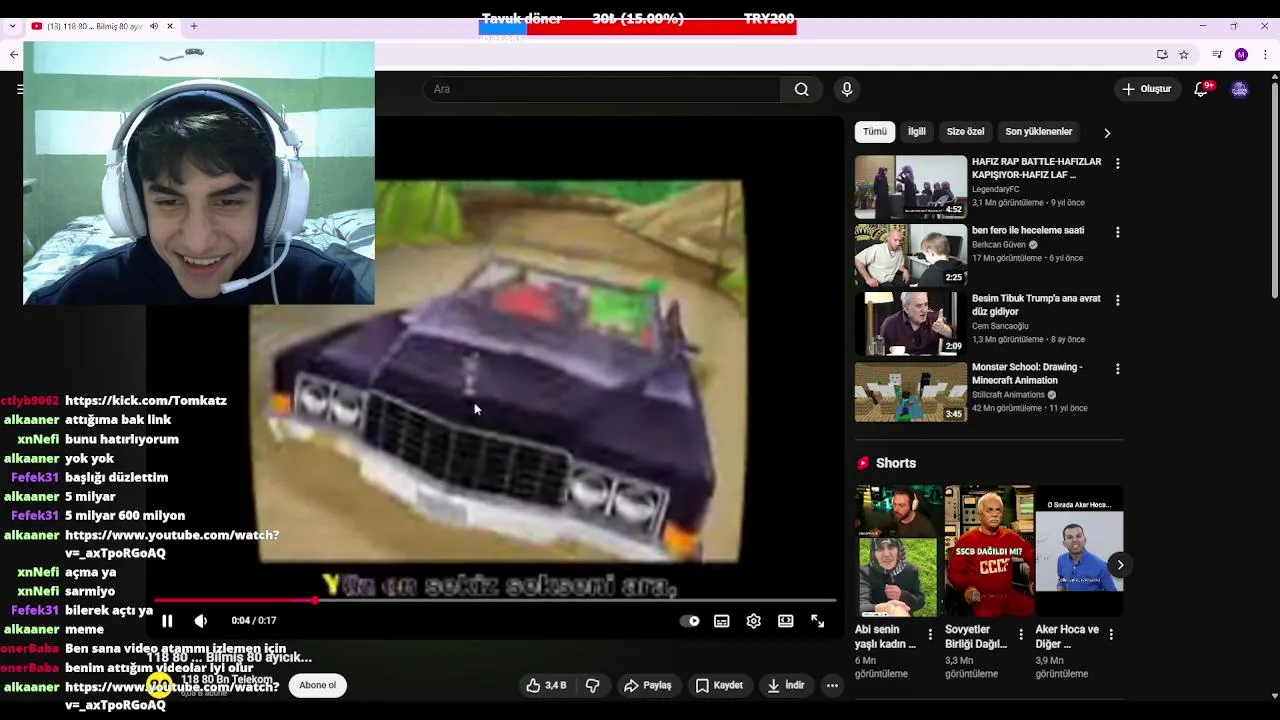Open ben fero ile heceleme saati video
Screen dimensions: 1280x720
point(911,255)
